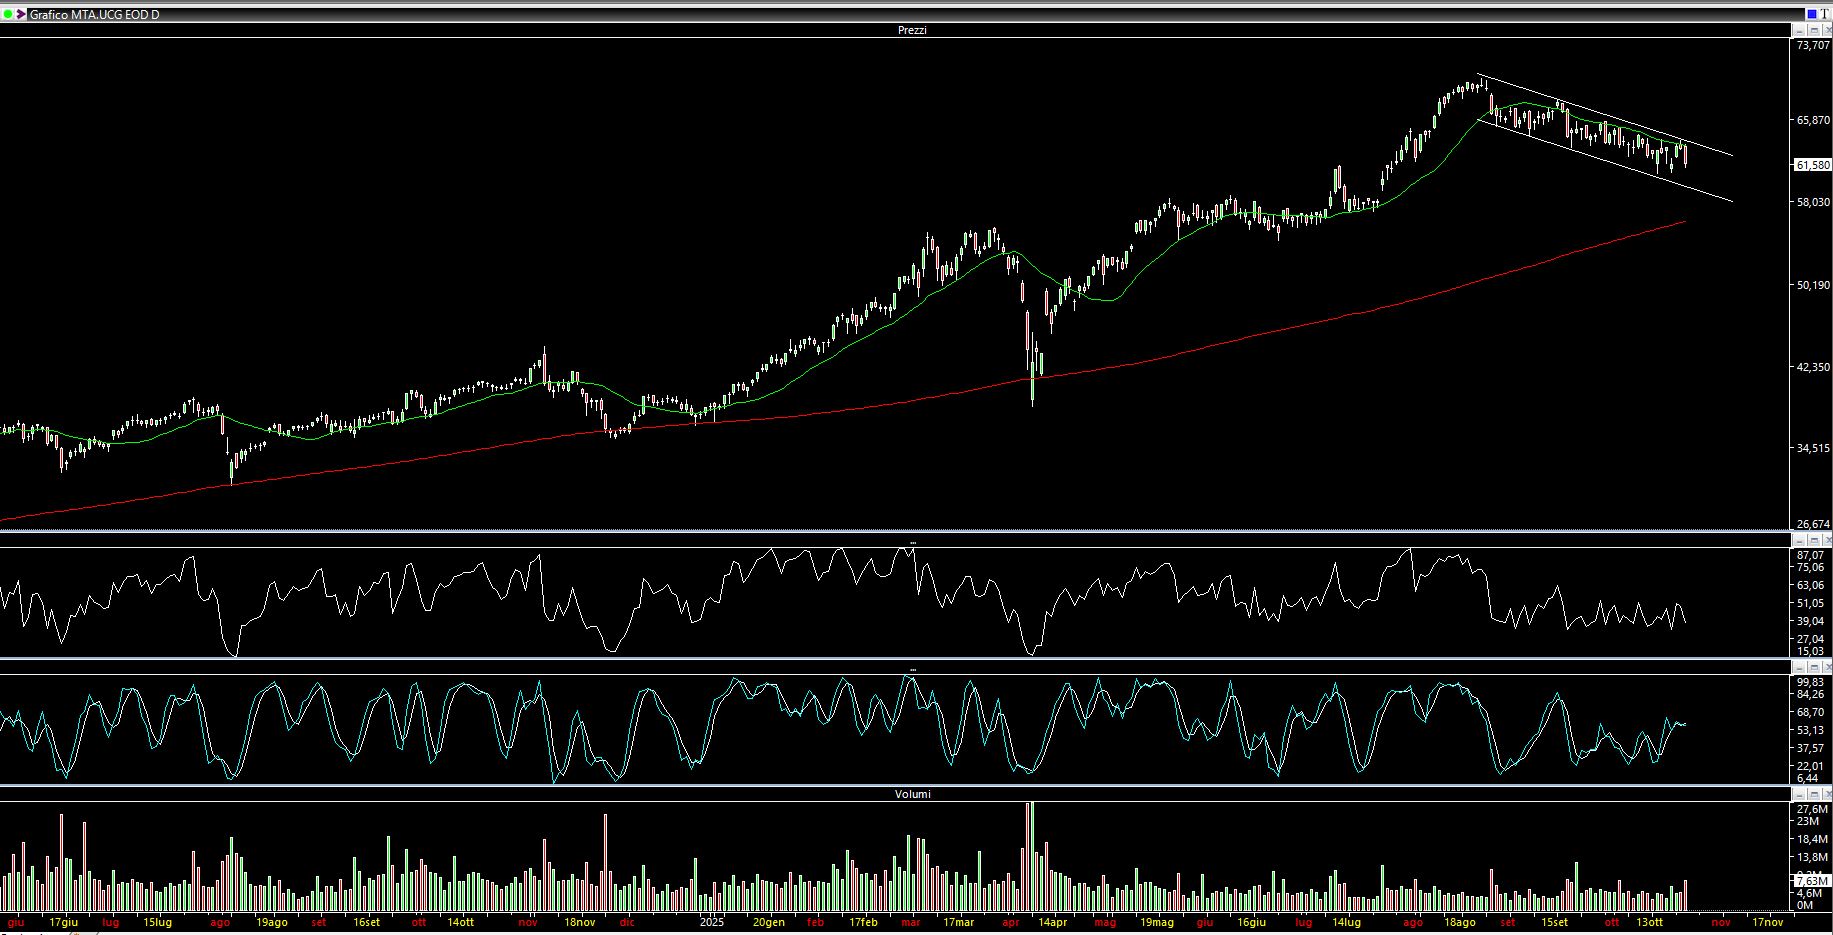1833x935 pixels.
Task: Click the 50,190 price axis label
Action: 1813,285
